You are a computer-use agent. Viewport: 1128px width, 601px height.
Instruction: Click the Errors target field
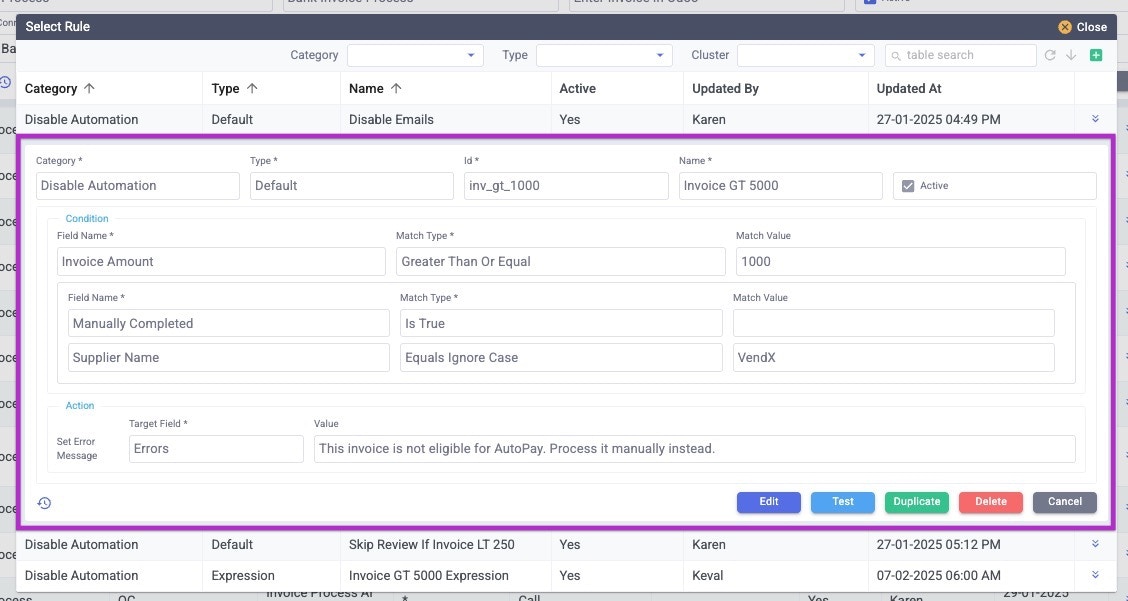(216, 448)
